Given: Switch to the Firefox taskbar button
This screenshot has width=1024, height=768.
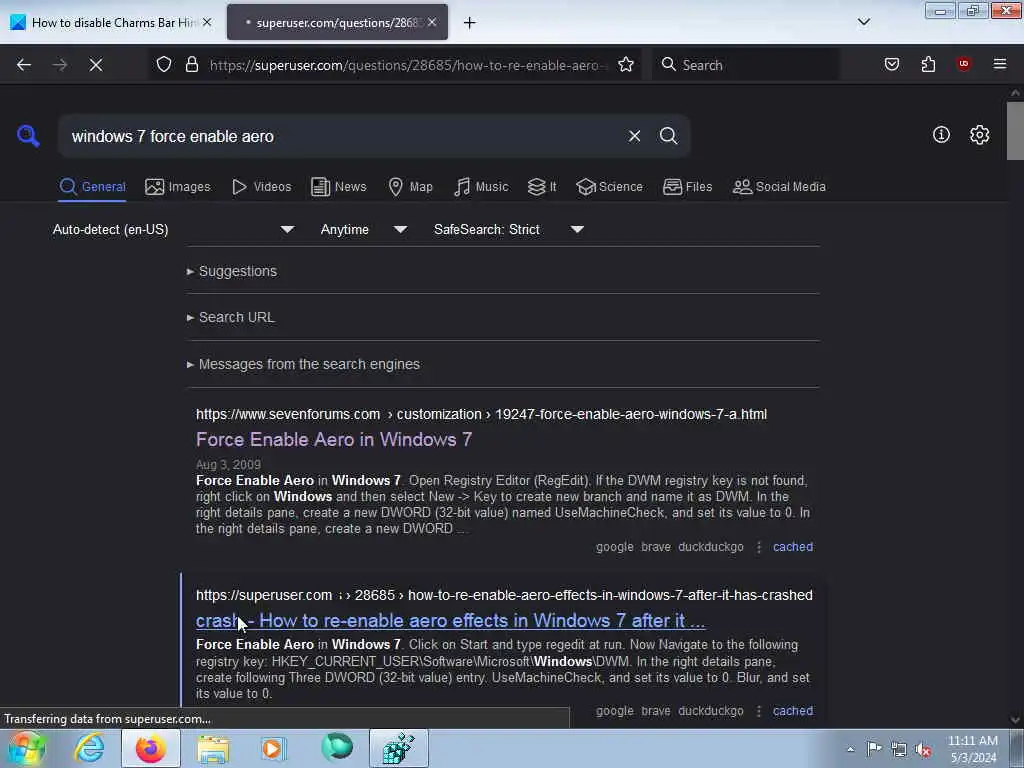Looking at the screenshot, I should (150, 748).
